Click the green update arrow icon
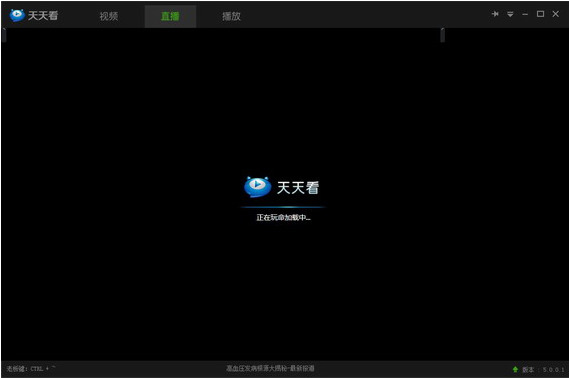Image resolution: width=569 pixels, height=378 pixels. tap(515, 369)
